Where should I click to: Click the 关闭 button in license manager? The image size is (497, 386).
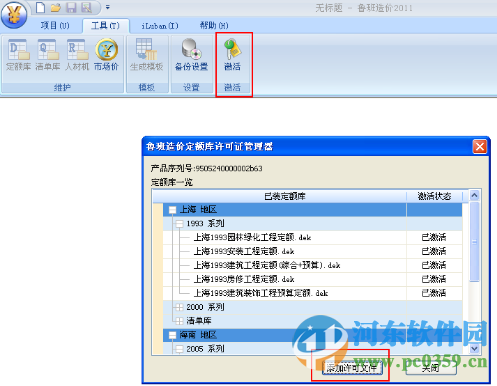(x=431, y=368)
